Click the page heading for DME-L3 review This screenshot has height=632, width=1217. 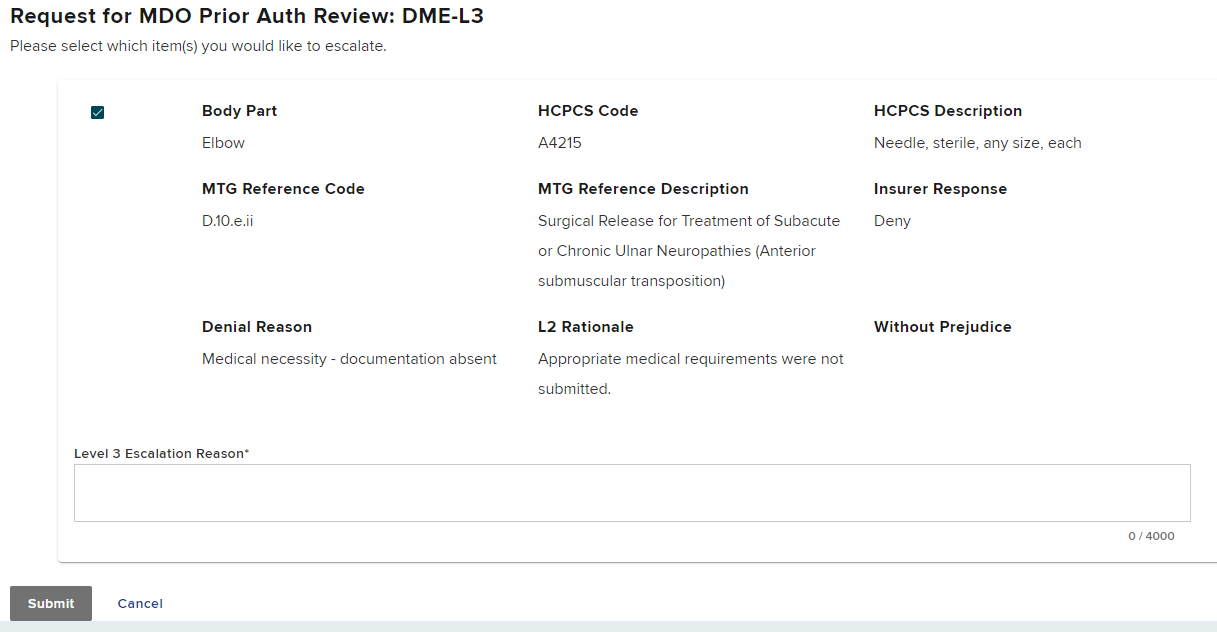click(247, 17)
